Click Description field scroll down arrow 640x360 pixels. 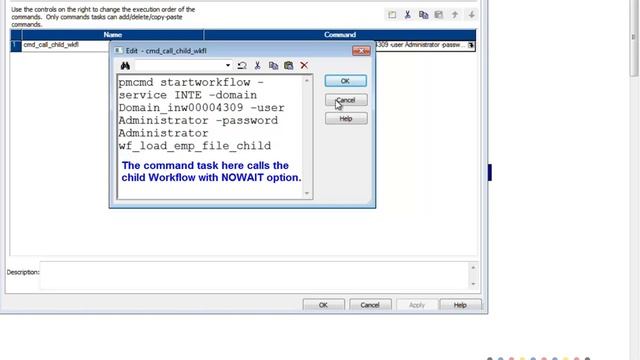pos(473,284)
